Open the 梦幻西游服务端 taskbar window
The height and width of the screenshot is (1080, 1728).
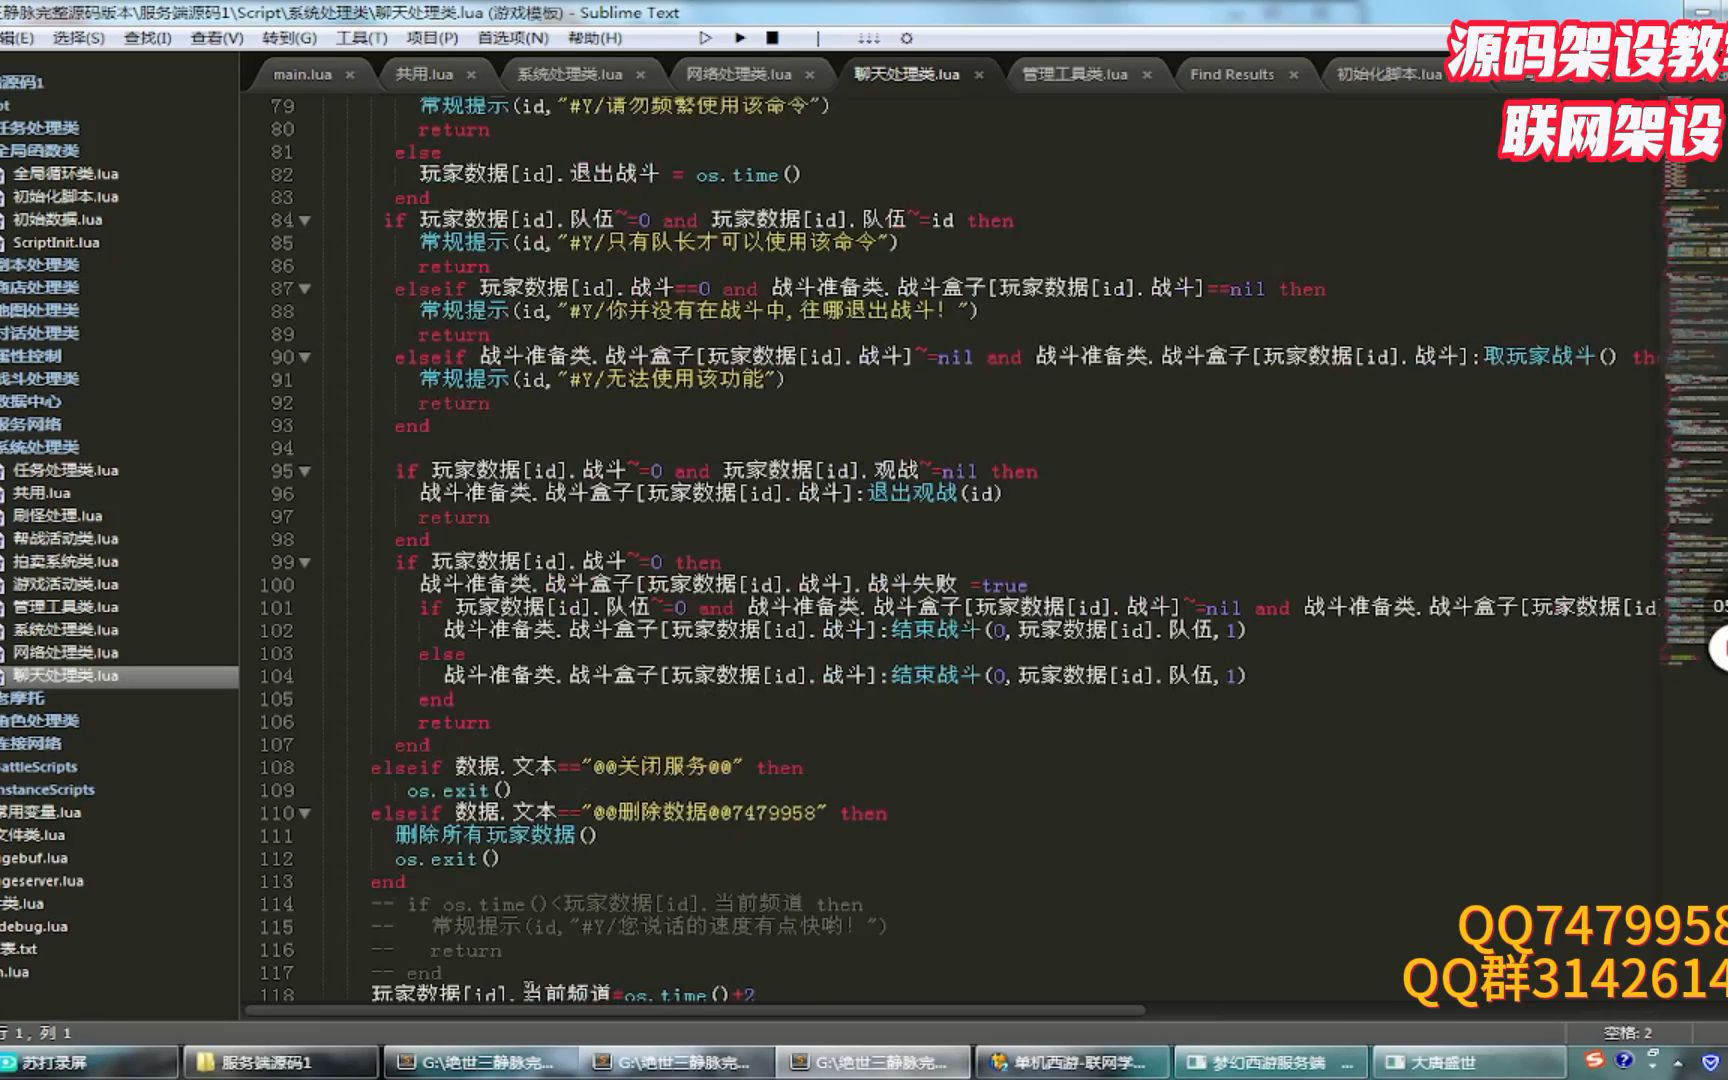(1270, 1062)
